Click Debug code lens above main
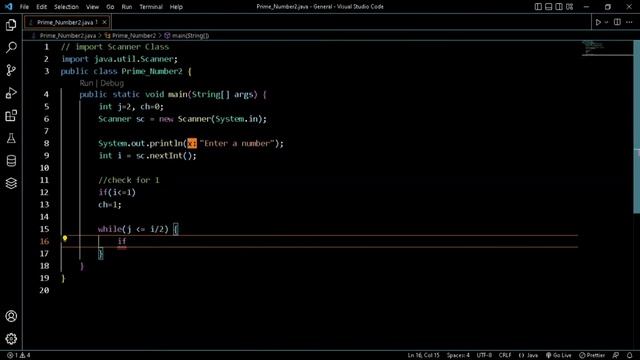Viewport: 640px width, 360px height. (x=112, y=83)
